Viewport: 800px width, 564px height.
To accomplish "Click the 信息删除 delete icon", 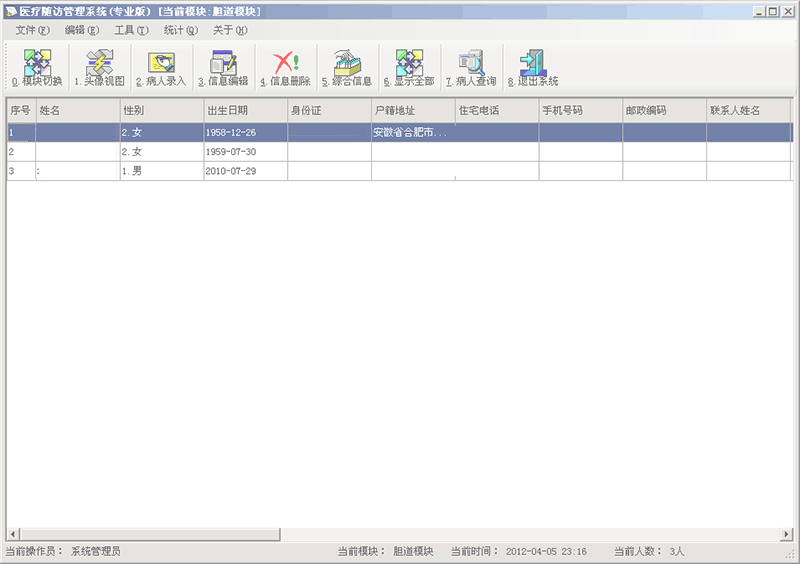I will (285, 67).
